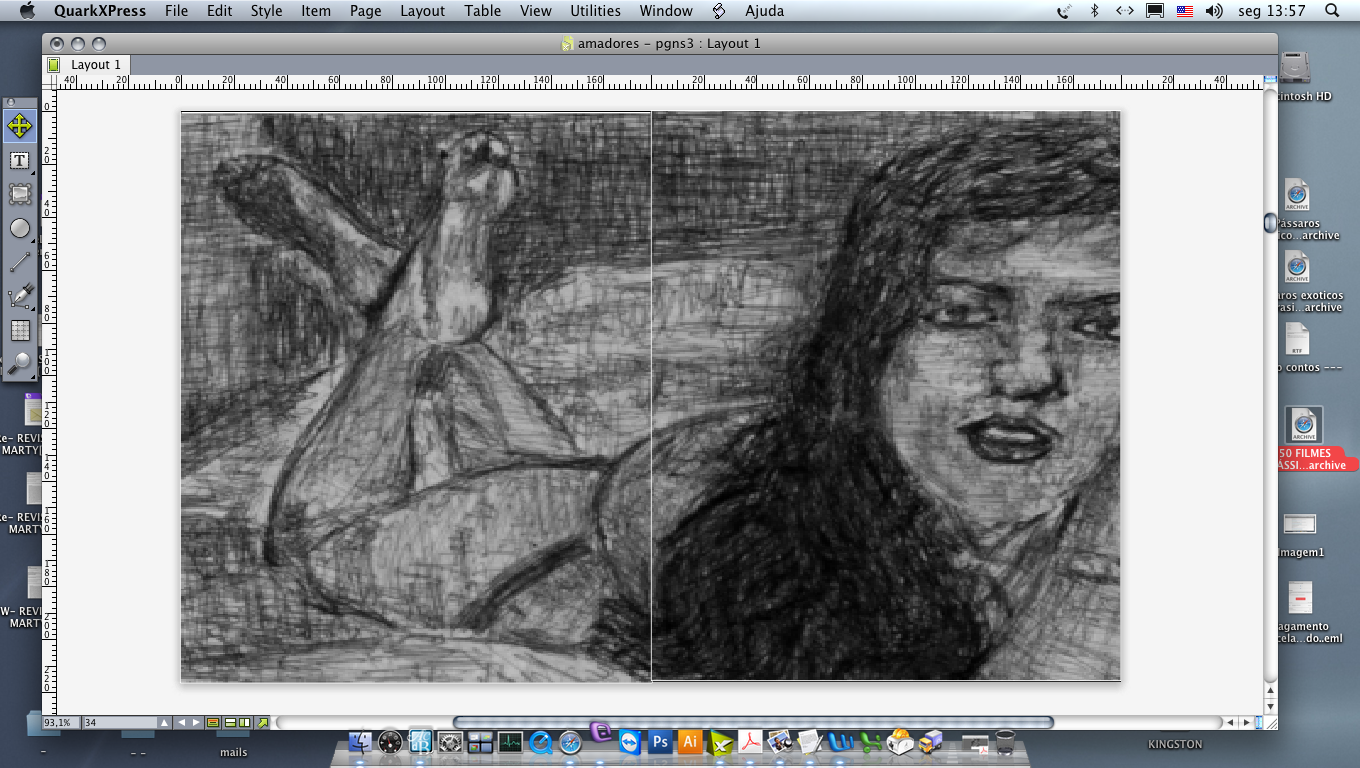Viewport: 1360px width, 768px height.
Task: Select the Text Content tool
Action: click(x=20, y=160)
